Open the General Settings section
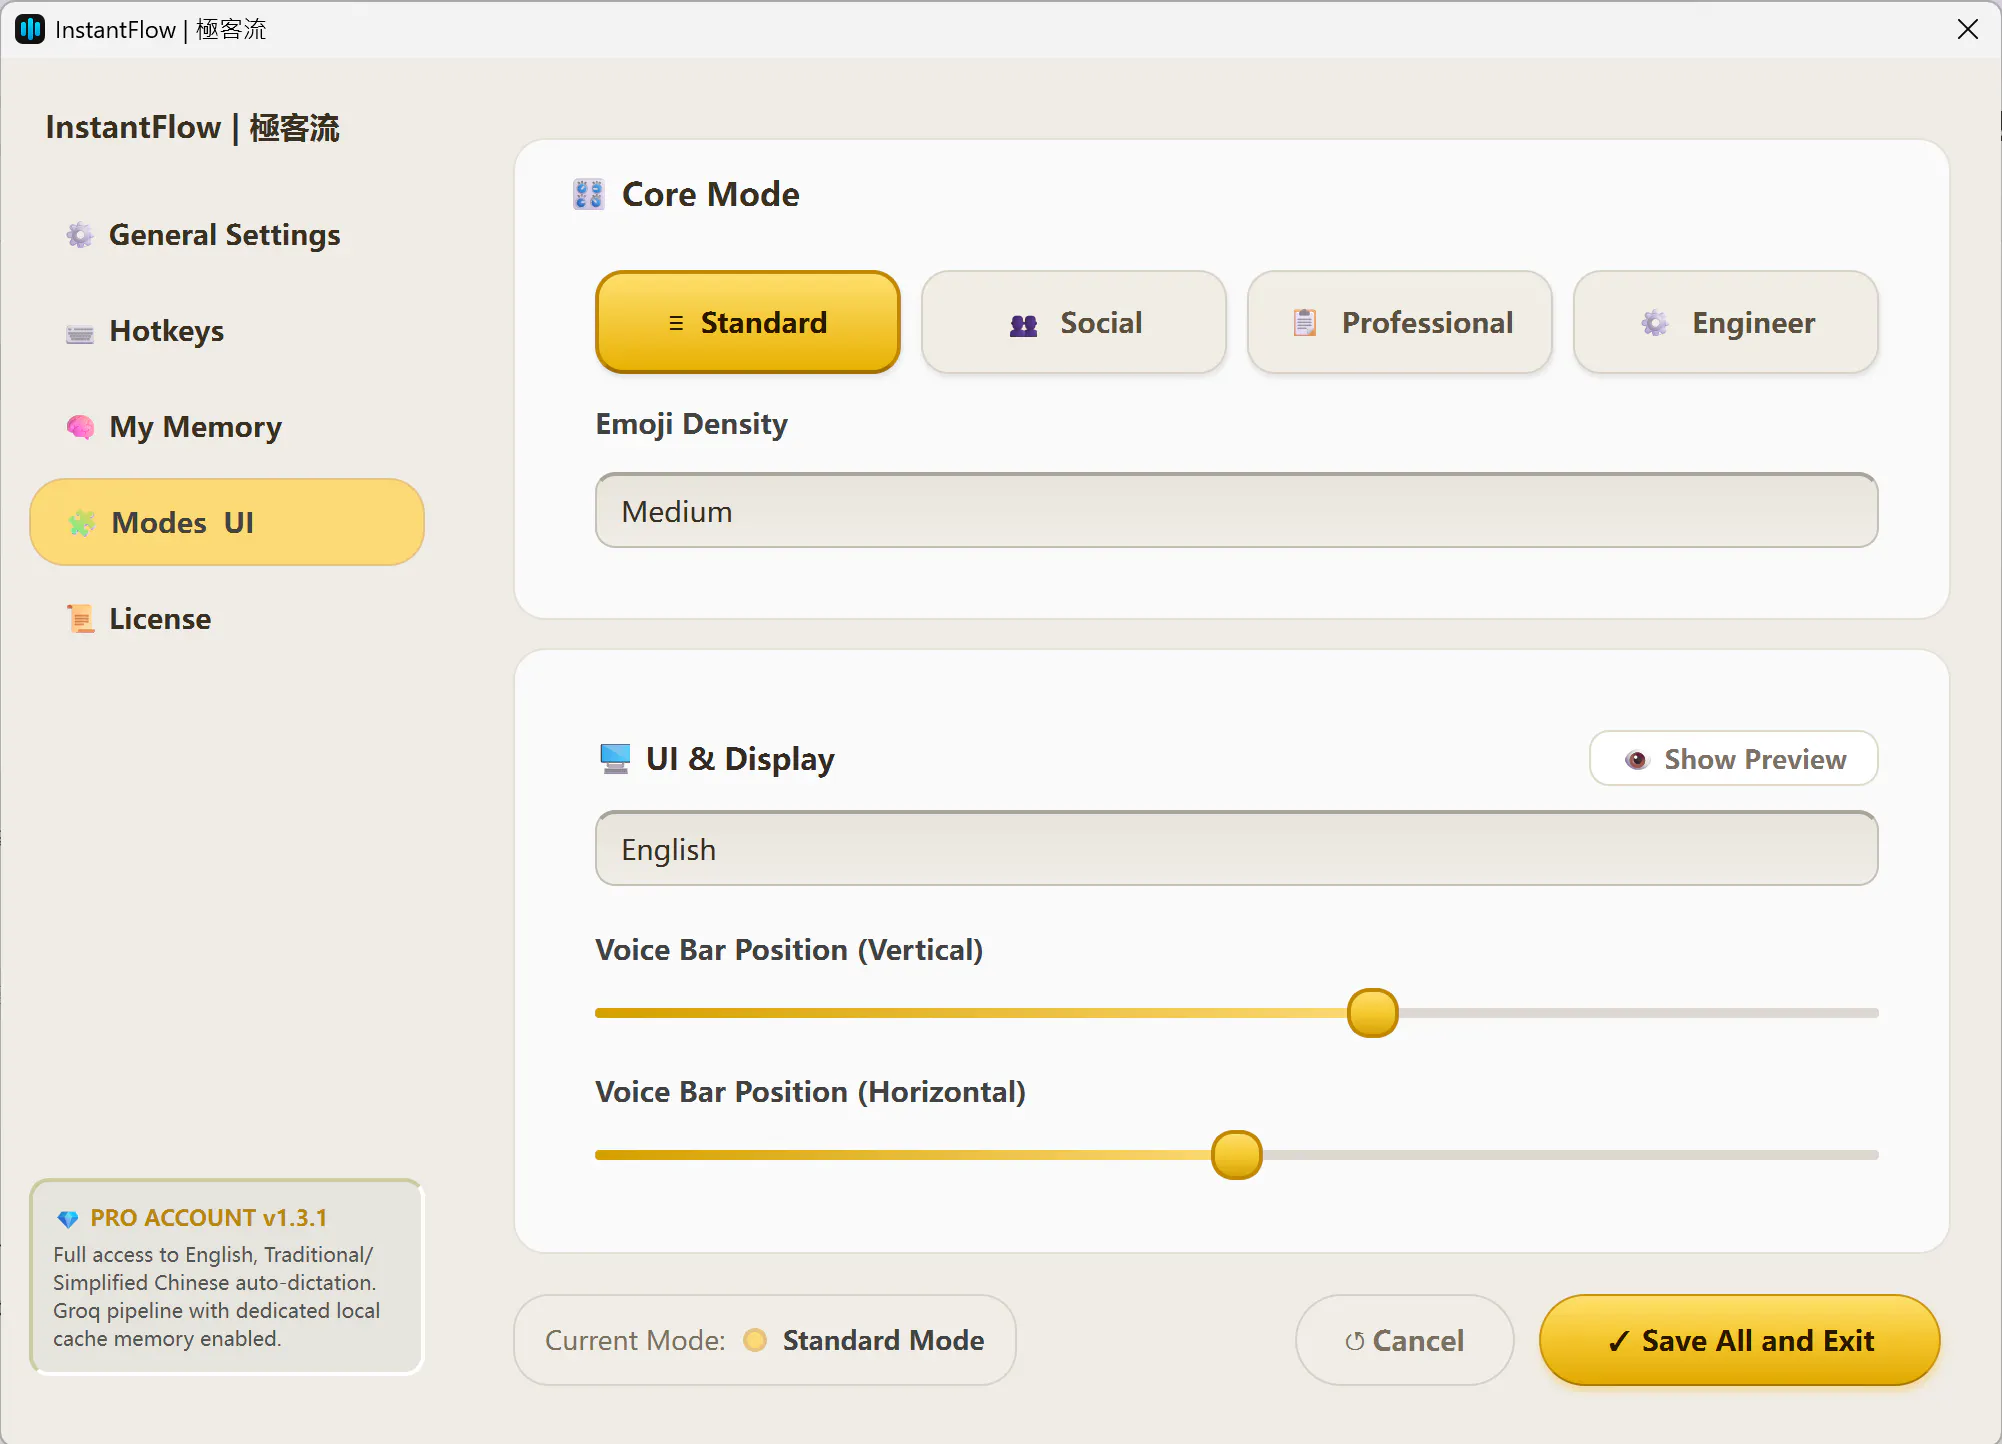 [x=227, y=235]
